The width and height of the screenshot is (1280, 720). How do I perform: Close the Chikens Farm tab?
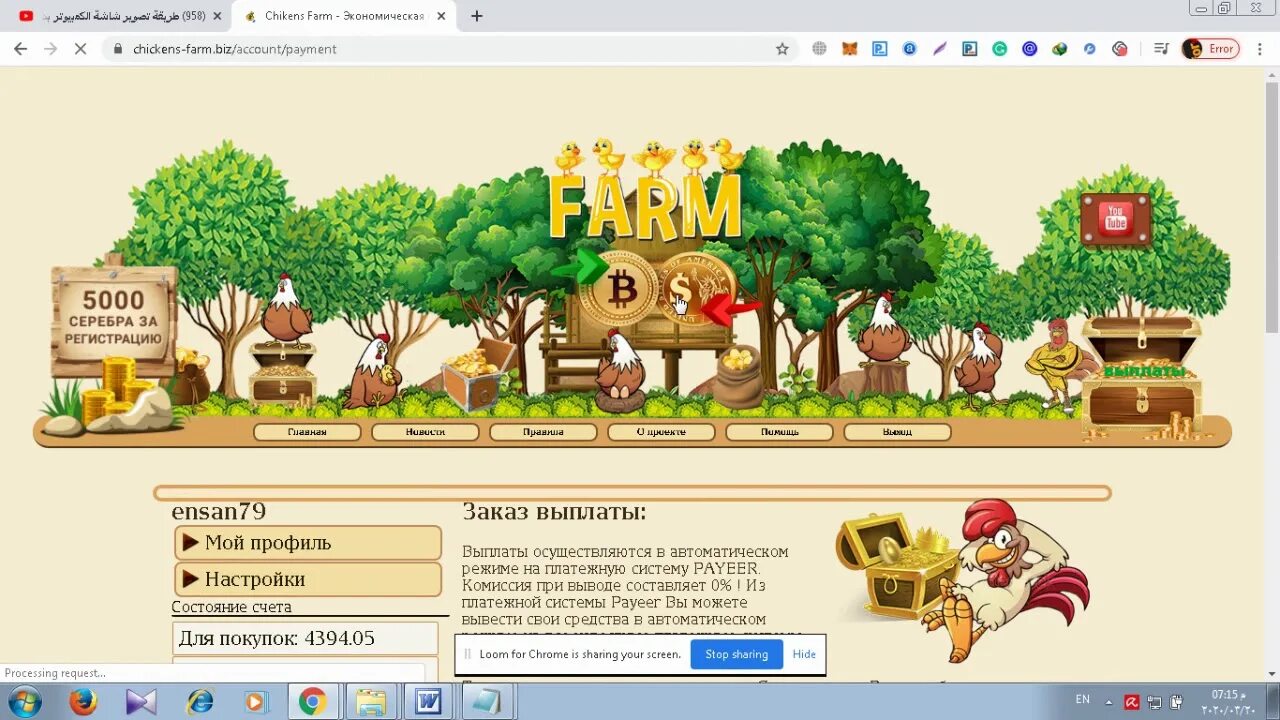441,16
